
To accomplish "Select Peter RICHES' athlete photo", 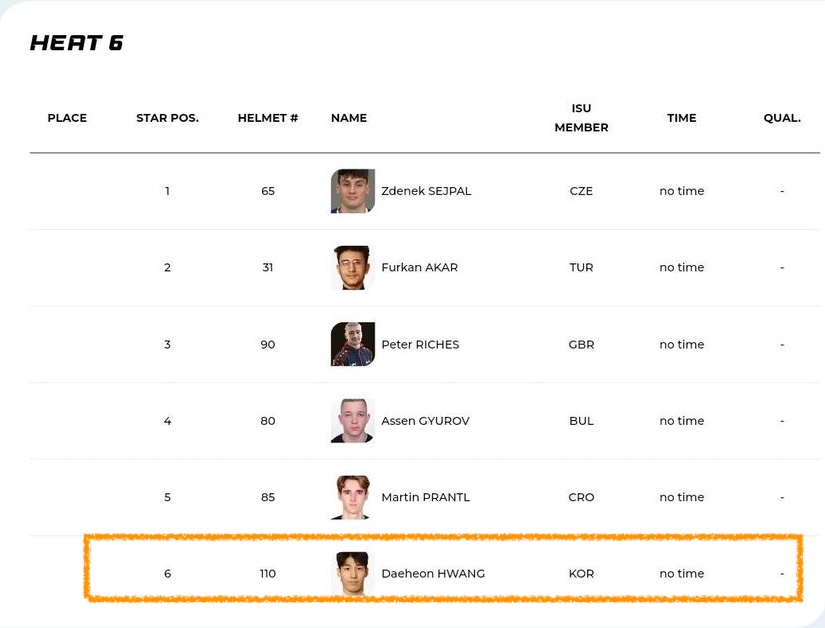I will pyautogui.click(x=353, y=344).
